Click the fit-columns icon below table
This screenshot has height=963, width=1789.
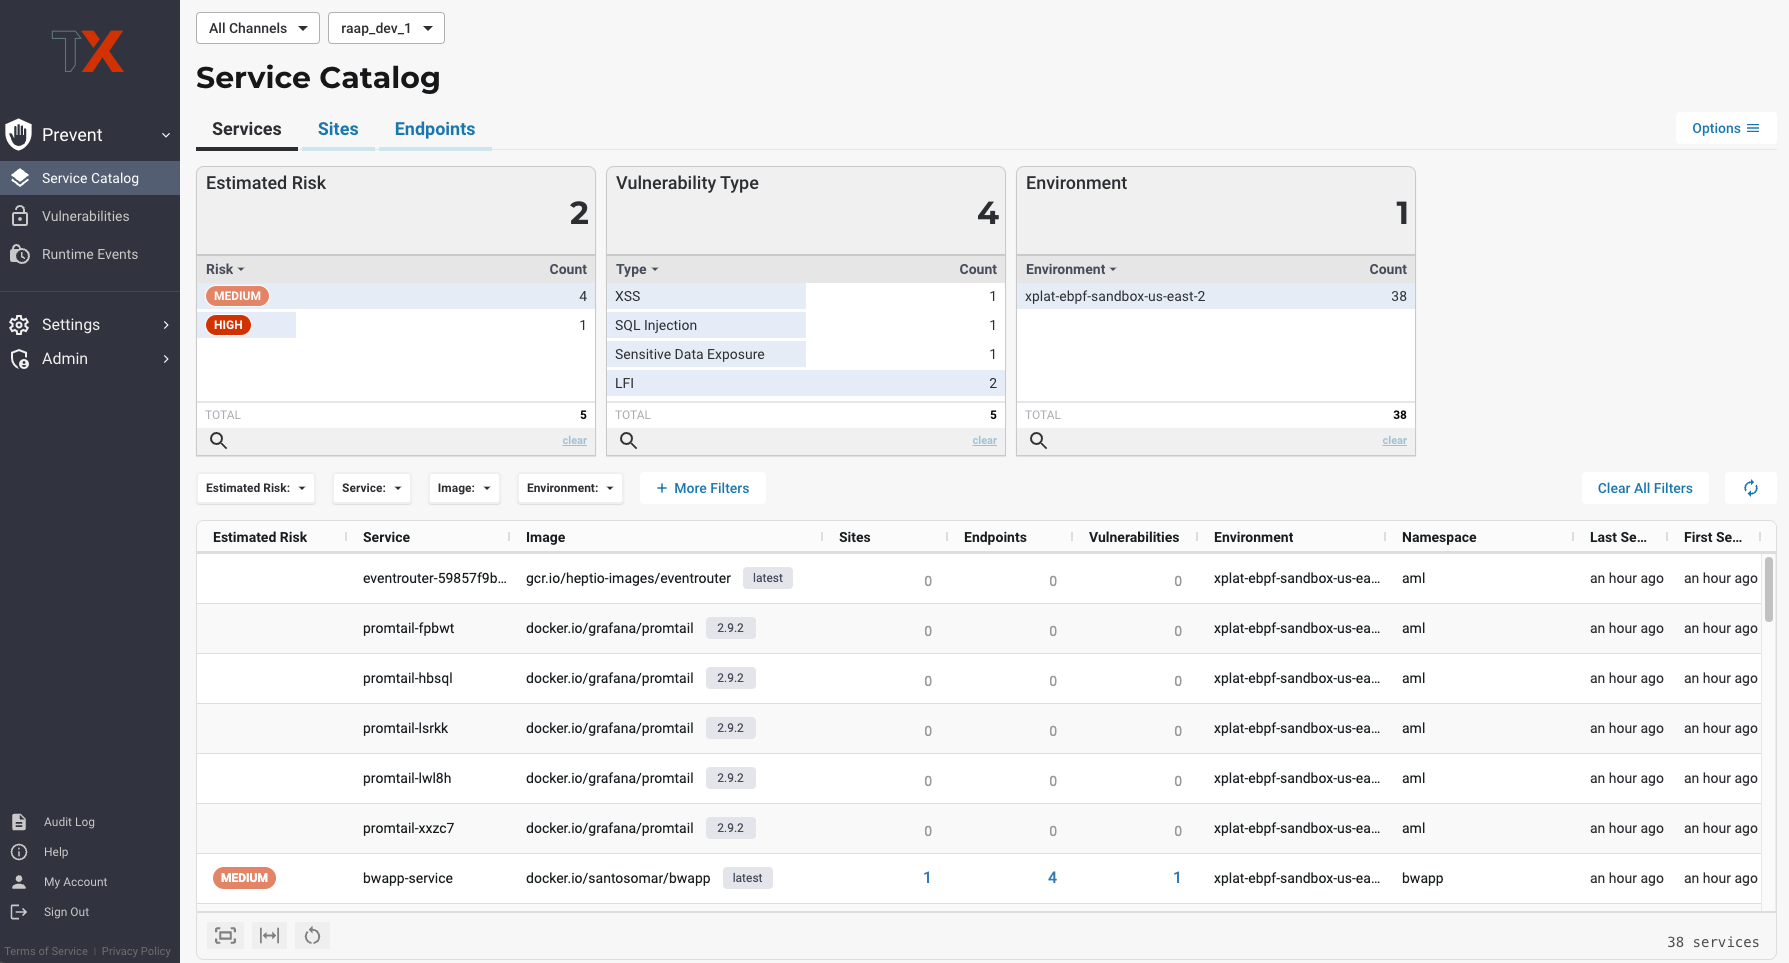226,936
